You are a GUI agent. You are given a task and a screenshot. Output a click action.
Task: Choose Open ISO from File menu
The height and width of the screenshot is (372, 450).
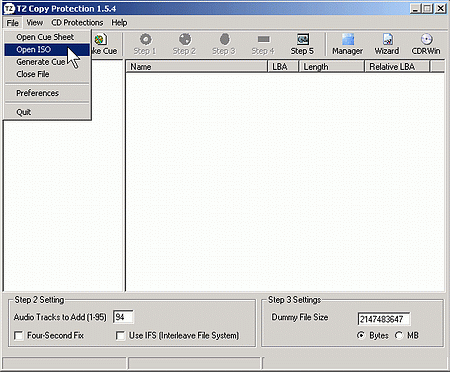[47, 50]
